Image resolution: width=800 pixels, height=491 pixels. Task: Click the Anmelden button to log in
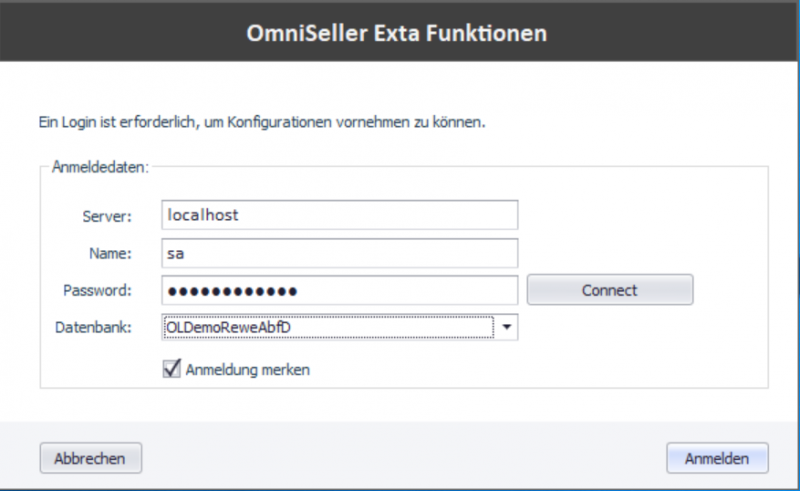[717, 459]
